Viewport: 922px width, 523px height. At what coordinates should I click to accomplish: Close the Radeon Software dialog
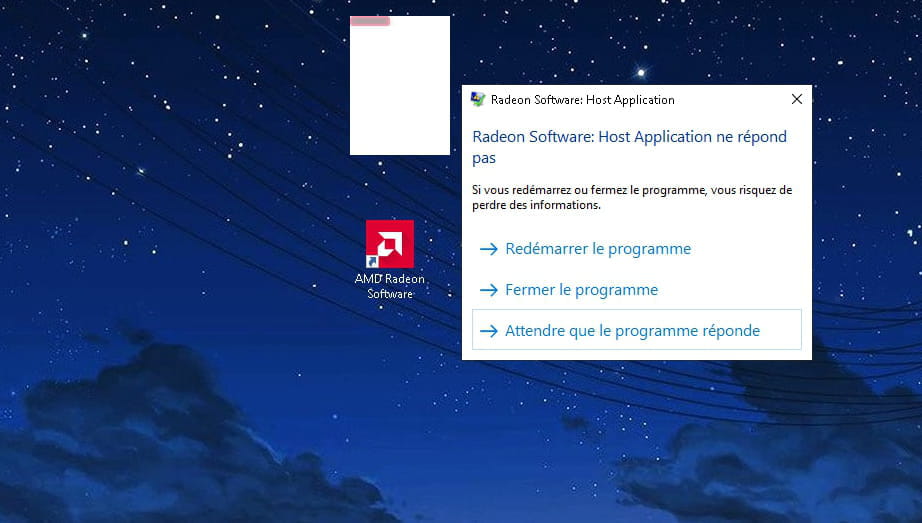797,99
